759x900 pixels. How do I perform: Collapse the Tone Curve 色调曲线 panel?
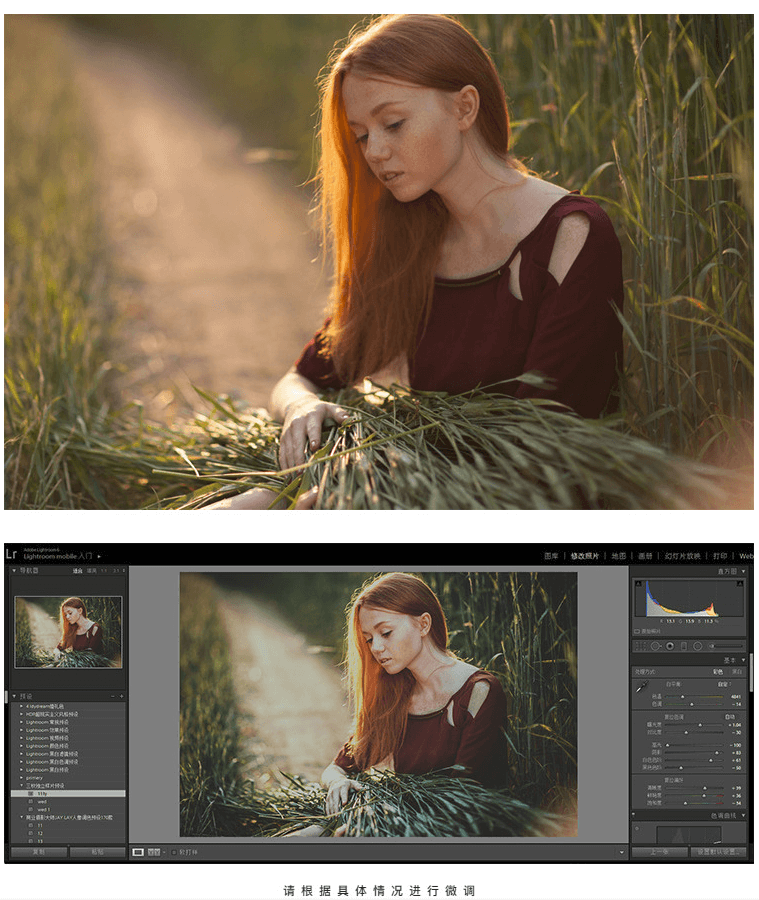click(743, 816)
